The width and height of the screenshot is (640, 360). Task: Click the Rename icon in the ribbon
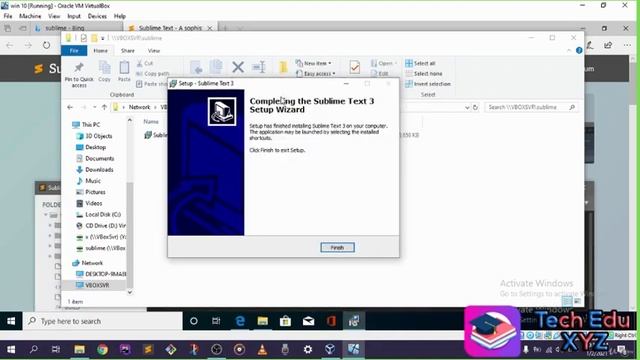(259, 67)
